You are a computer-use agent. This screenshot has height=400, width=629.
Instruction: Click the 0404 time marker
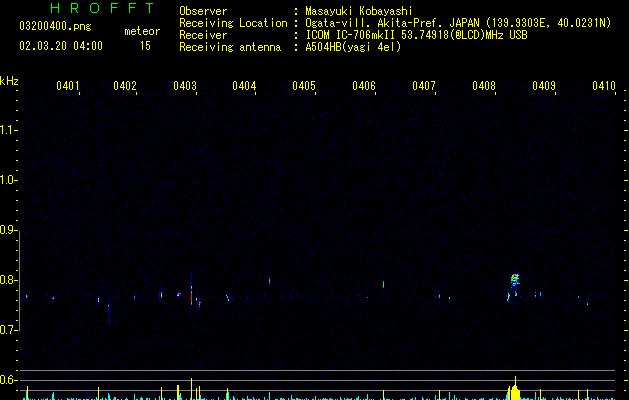pos(244,86)
